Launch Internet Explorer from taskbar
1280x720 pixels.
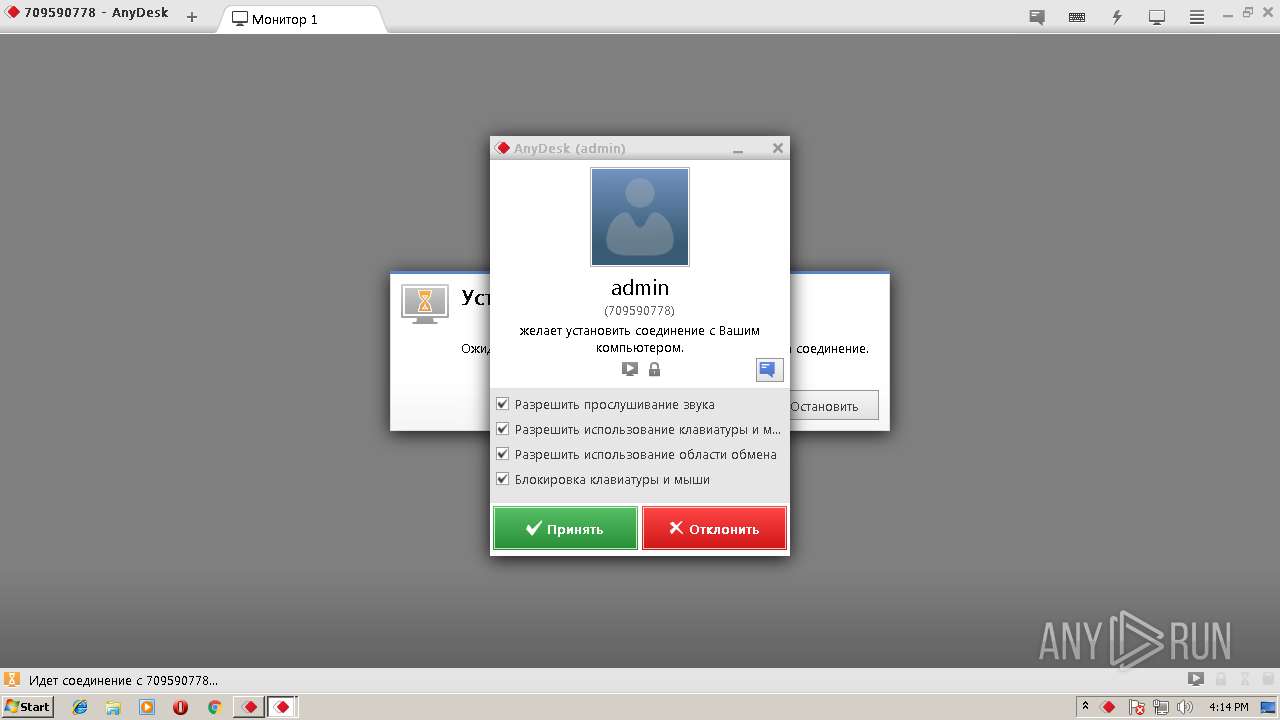tap(80, 707)
